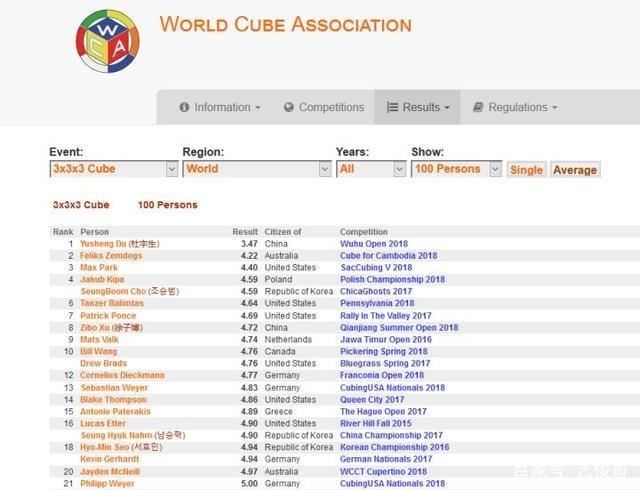Viewport: 640px width, 490px height.
Task: Open the German Nationals 2017 link
Action: pos(386,459)
